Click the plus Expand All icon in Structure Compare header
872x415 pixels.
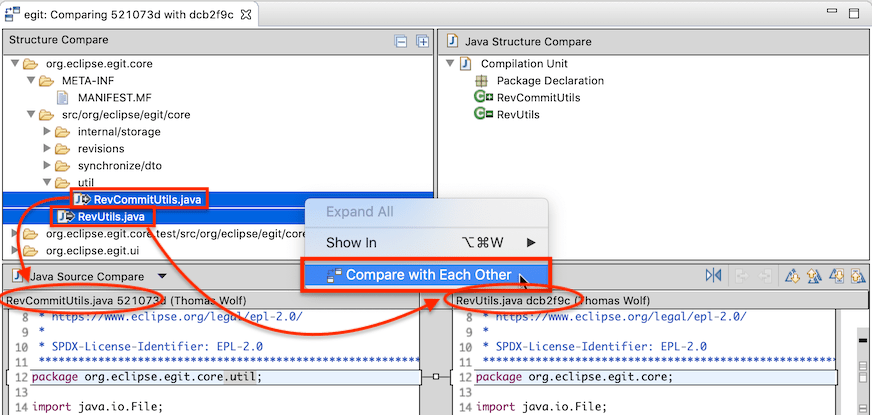423,41
